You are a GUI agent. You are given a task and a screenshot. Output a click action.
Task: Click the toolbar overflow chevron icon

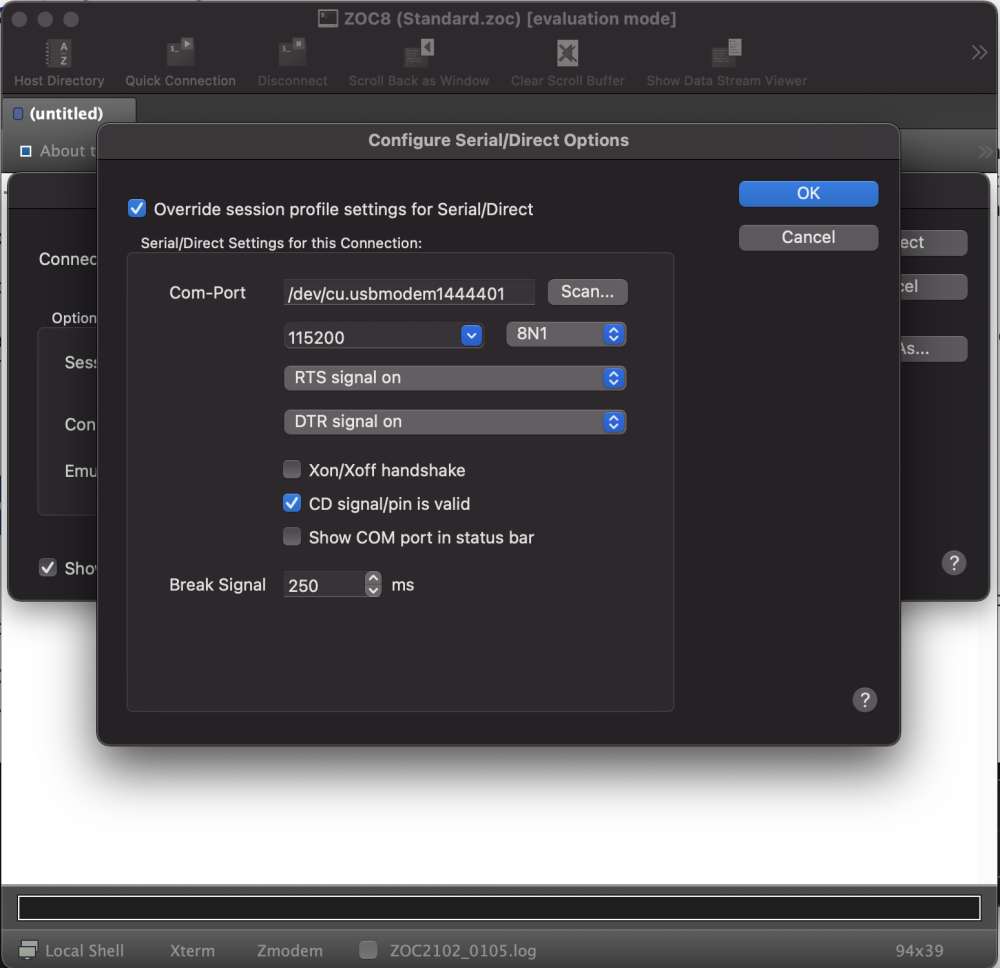979,53
